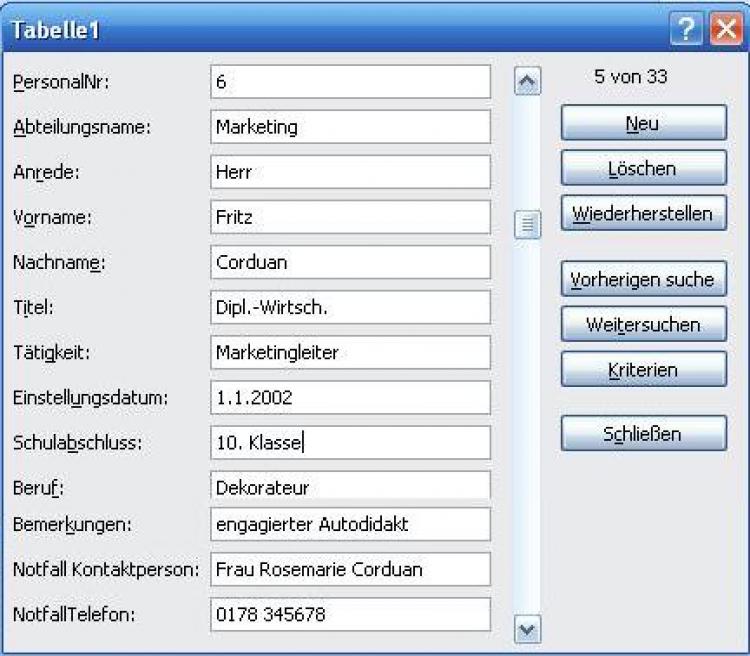
Task: Click the Help question mark icon
Action: tap(686, 31)
